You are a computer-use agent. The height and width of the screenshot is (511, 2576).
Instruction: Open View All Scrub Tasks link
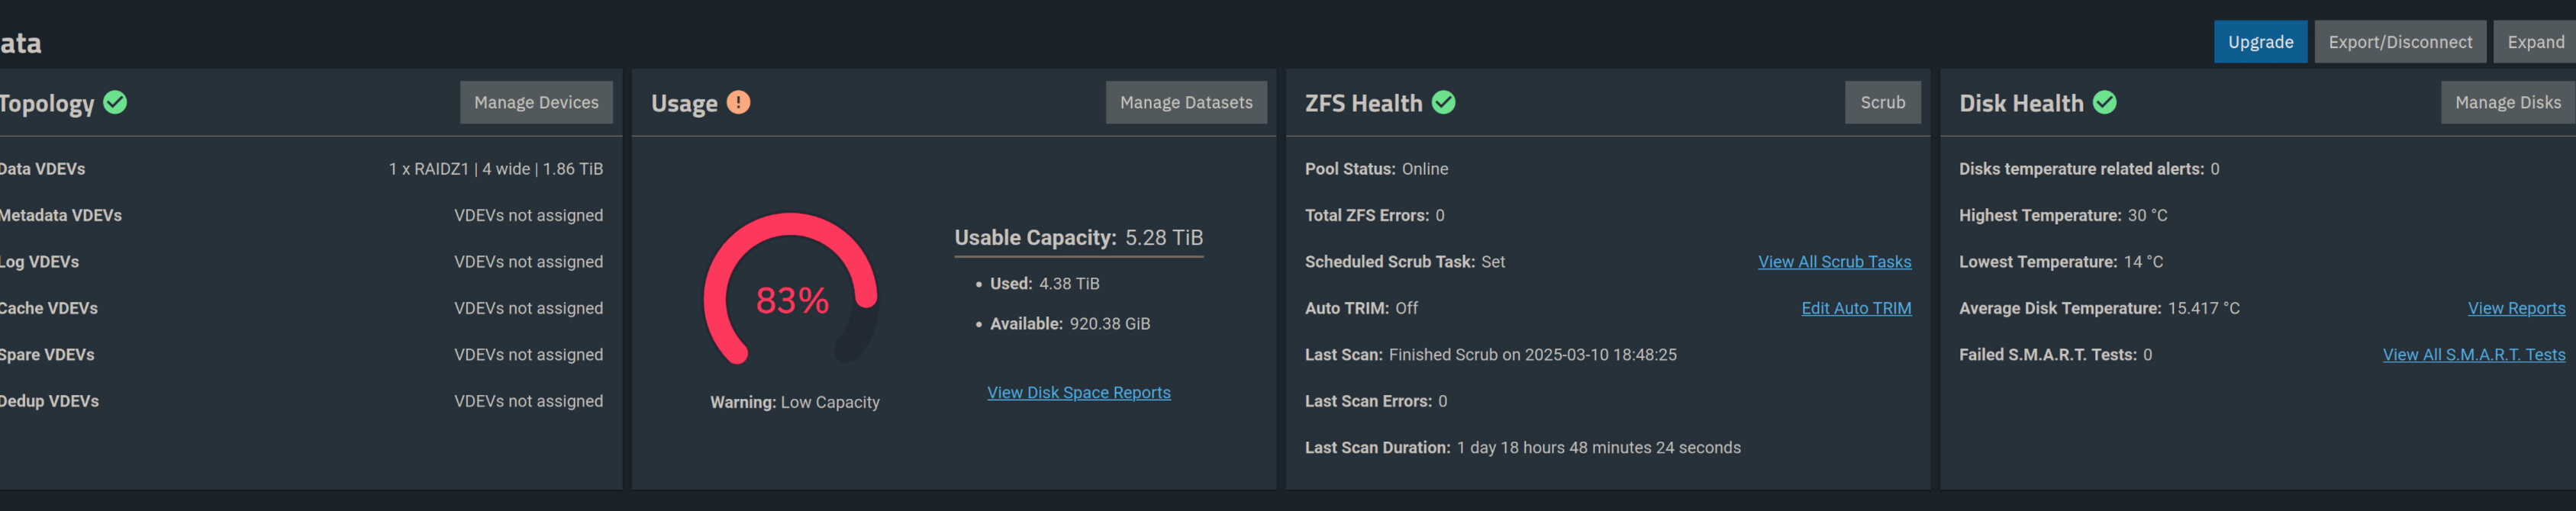coord(1834,261)
